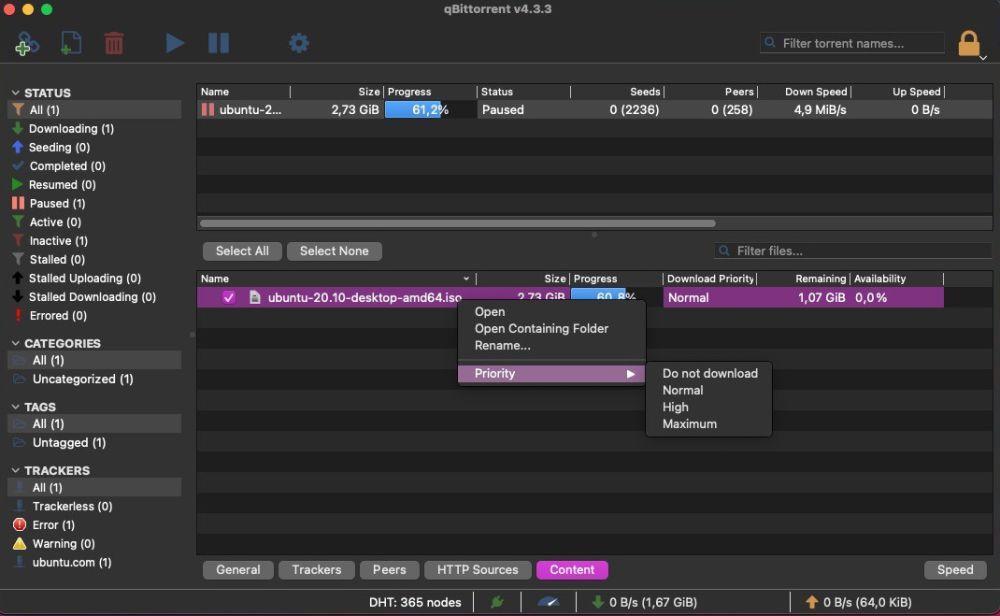The width and height of the screenshot is (1000, 616).
Task: Focus the Filter torrent names field
Action: [x=852, y=43]
